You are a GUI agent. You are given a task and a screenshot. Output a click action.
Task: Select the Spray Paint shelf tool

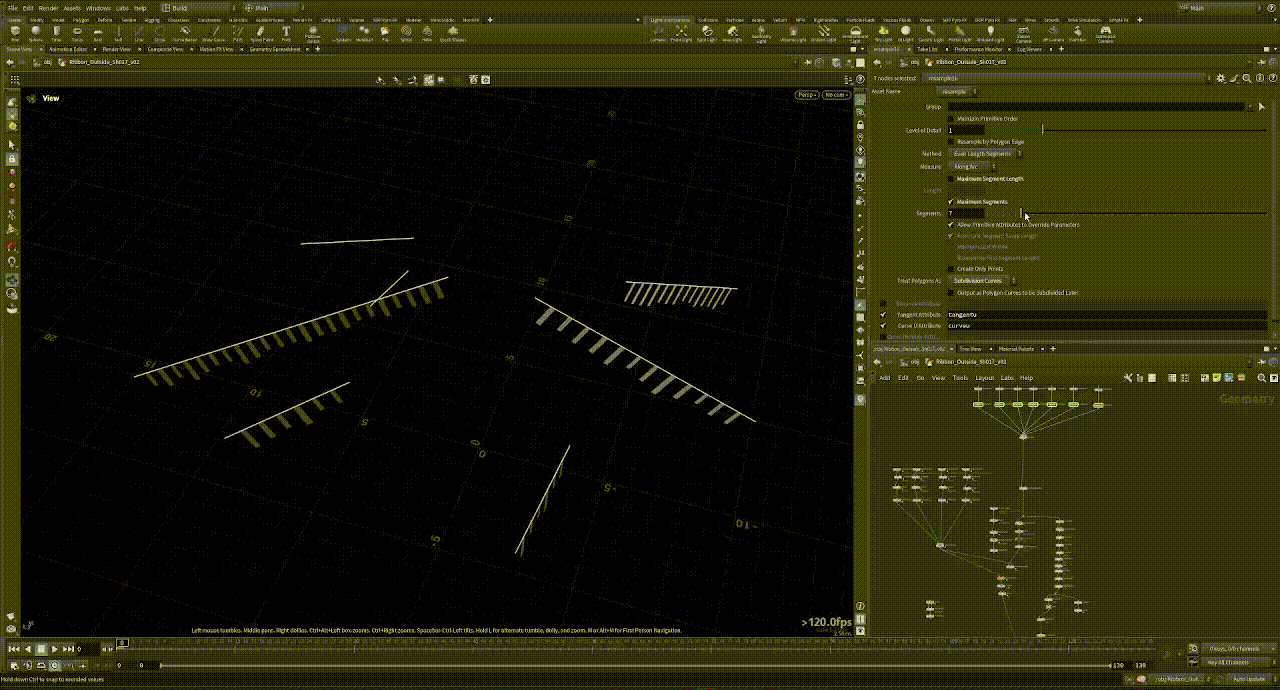[262, 33]
